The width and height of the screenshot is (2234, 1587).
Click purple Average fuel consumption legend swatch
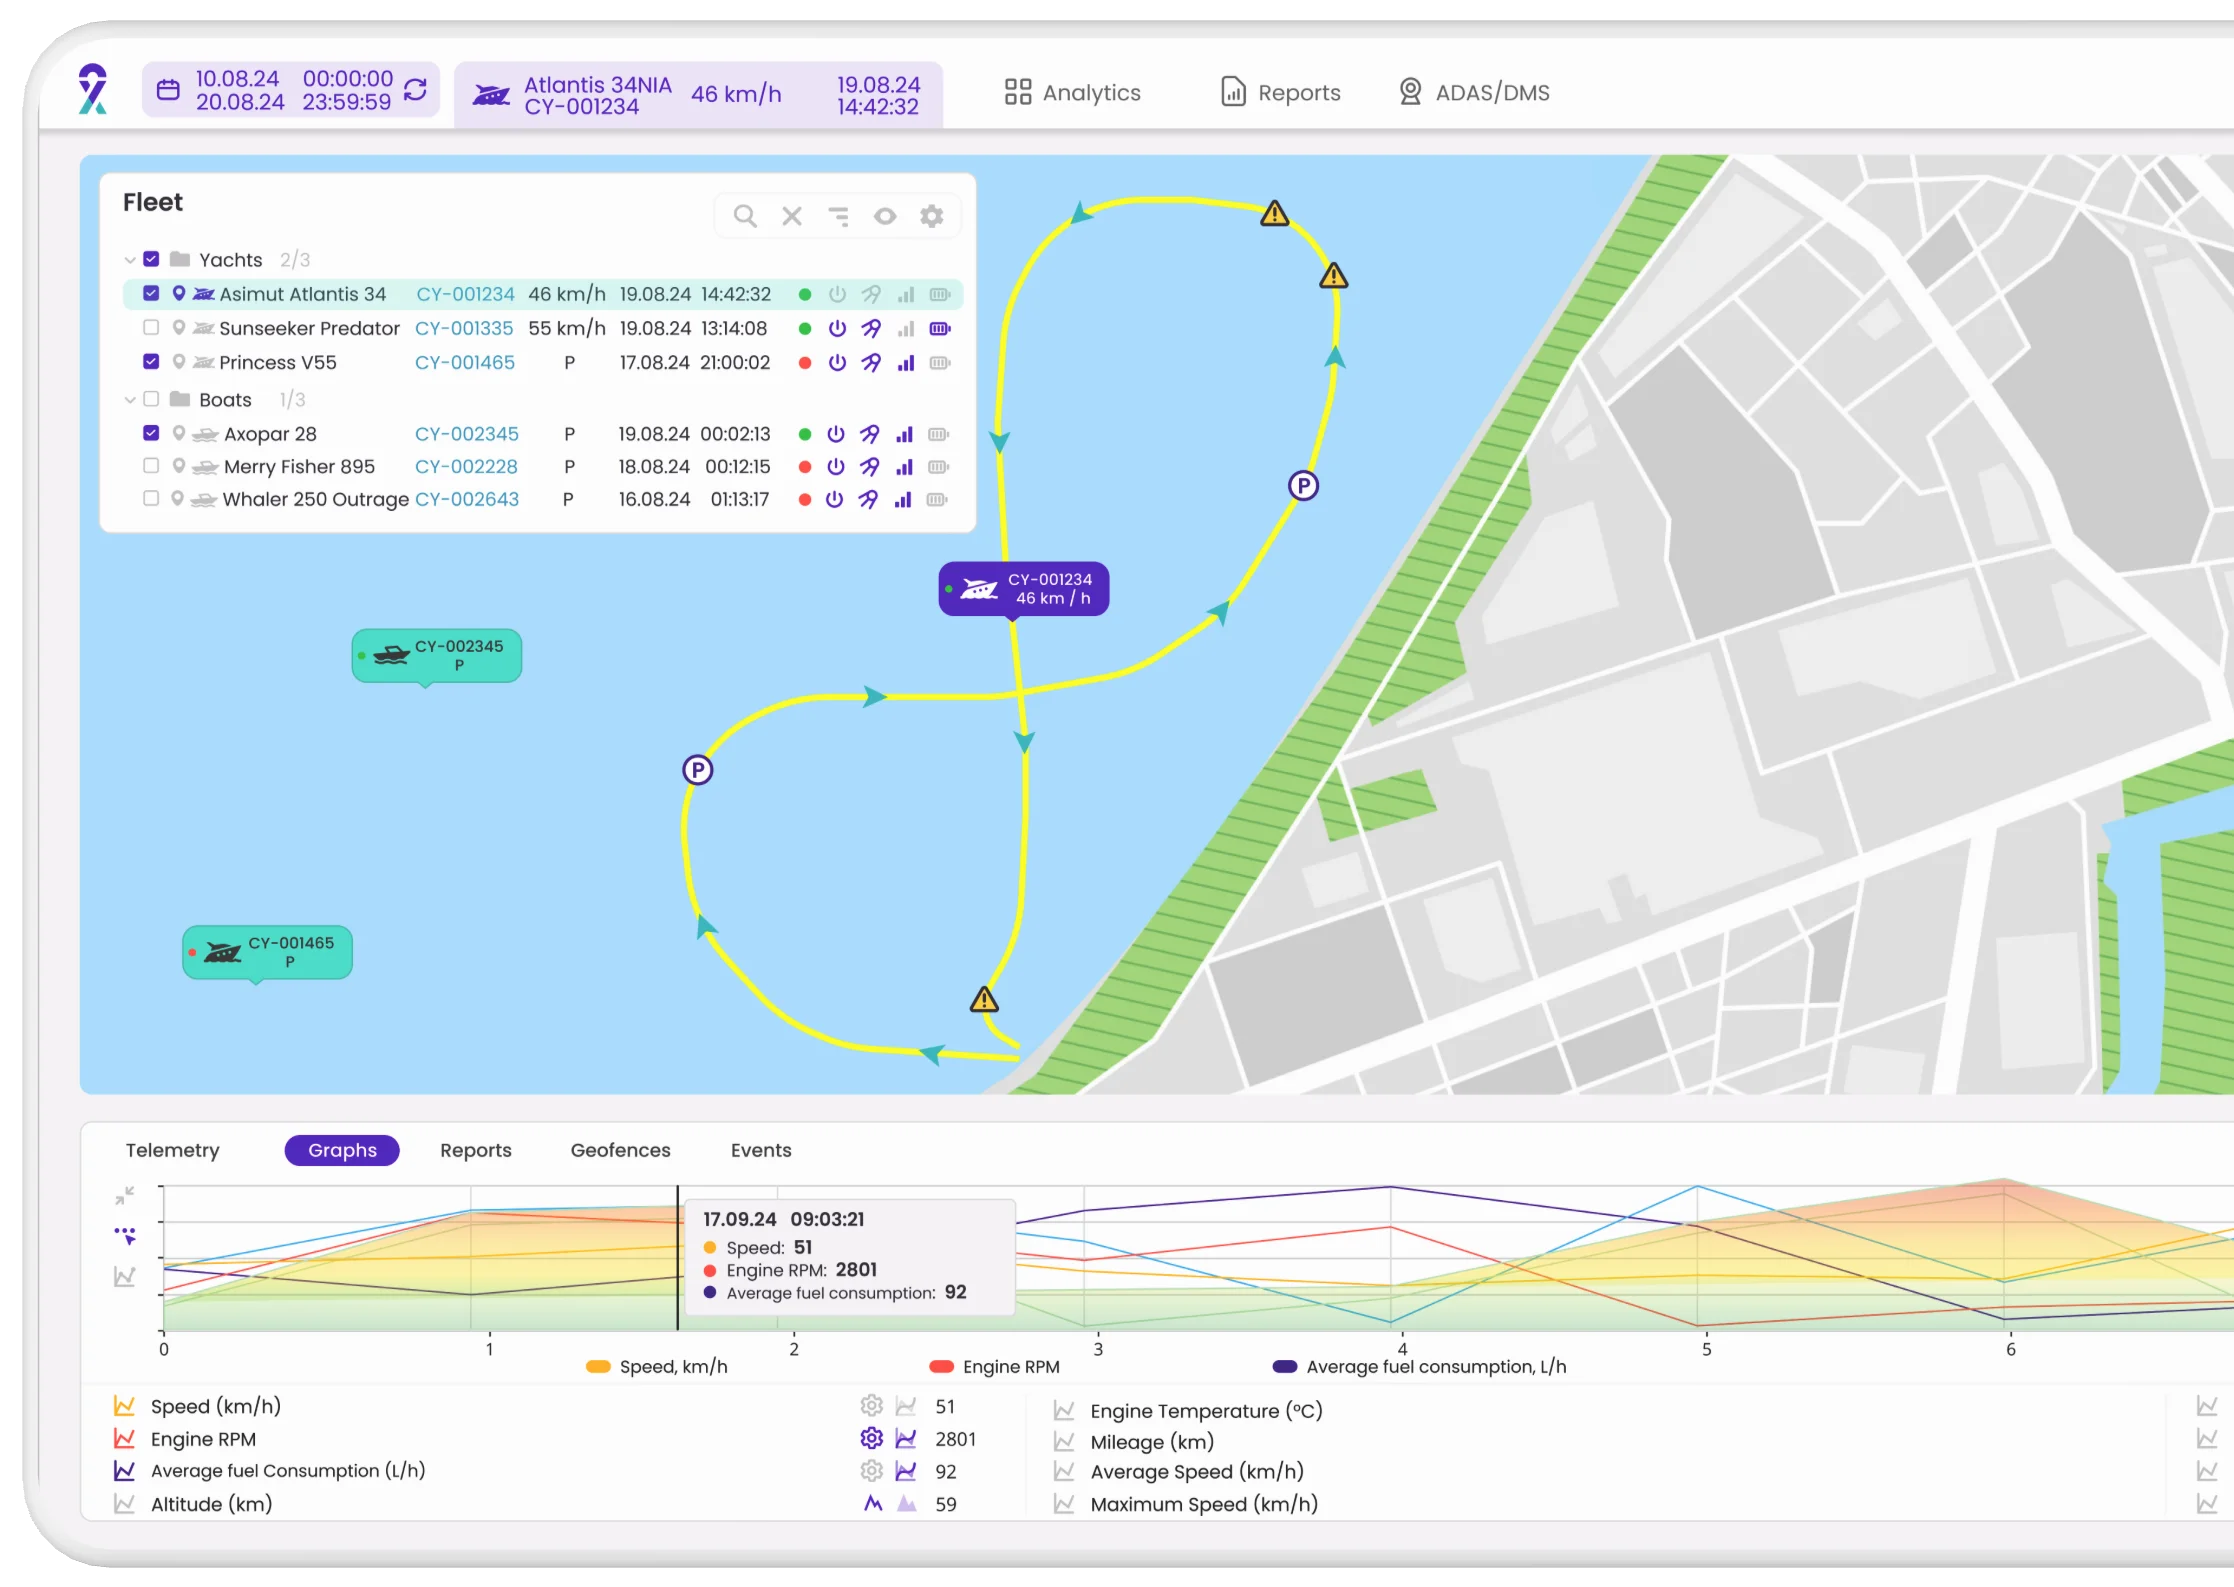[x=1285, y=1367]
